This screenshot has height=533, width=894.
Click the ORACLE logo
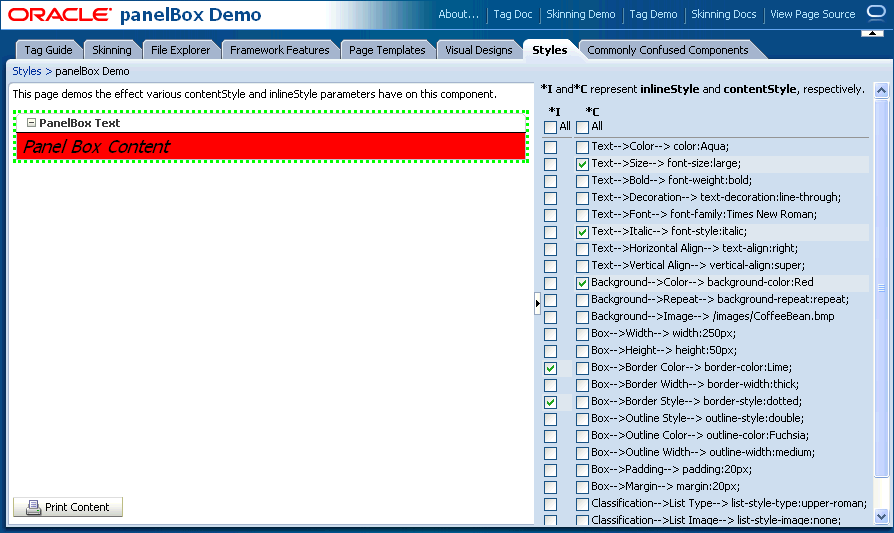pyautogui.click(x=59, y=15)
